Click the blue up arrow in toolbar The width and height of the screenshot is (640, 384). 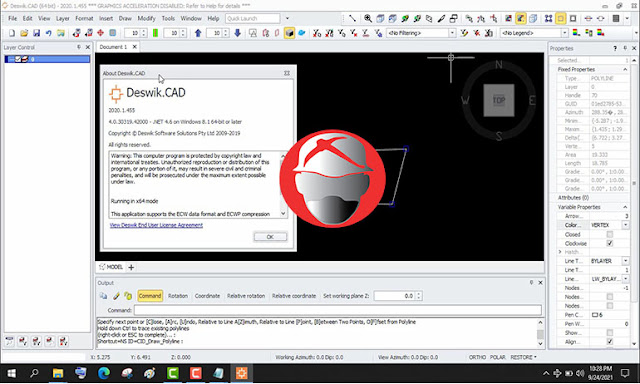(198, 33)
